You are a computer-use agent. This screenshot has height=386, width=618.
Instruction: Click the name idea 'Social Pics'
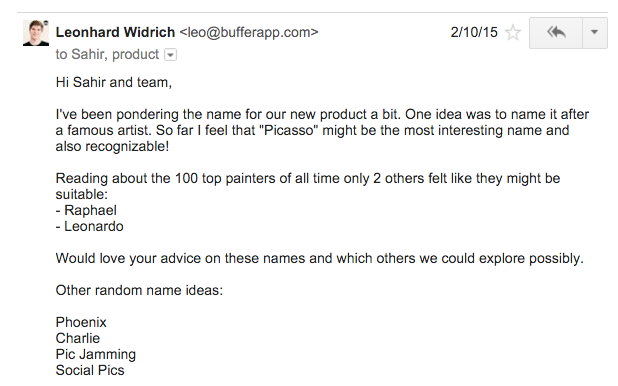click(x=90, y=371)
